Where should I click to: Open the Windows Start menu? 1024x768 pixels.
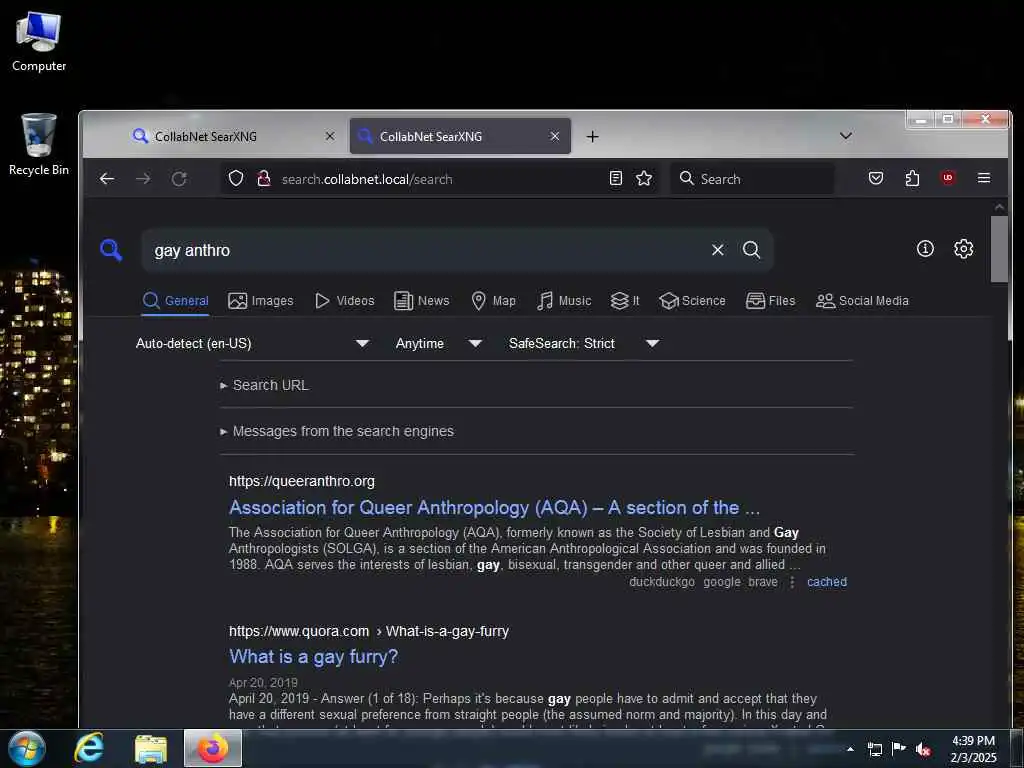point(26,748)
